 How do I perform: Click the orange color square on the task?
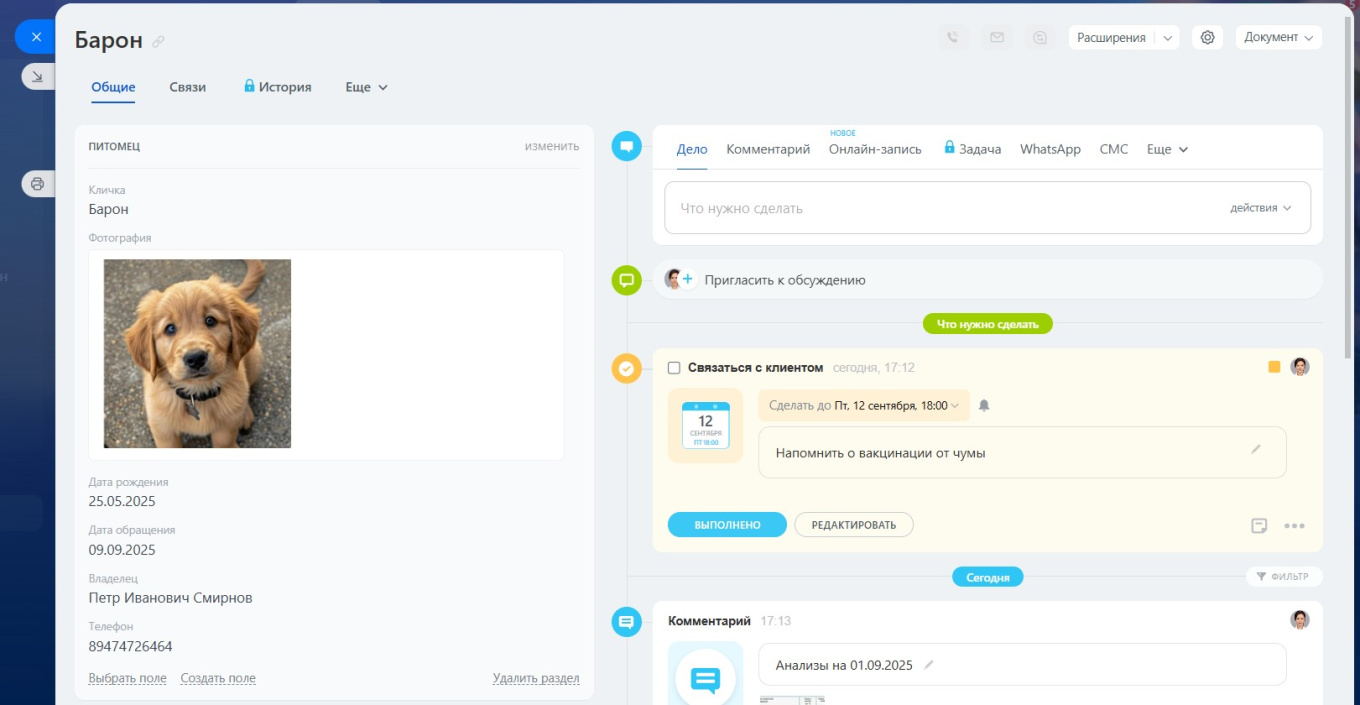coord(1272,367)
